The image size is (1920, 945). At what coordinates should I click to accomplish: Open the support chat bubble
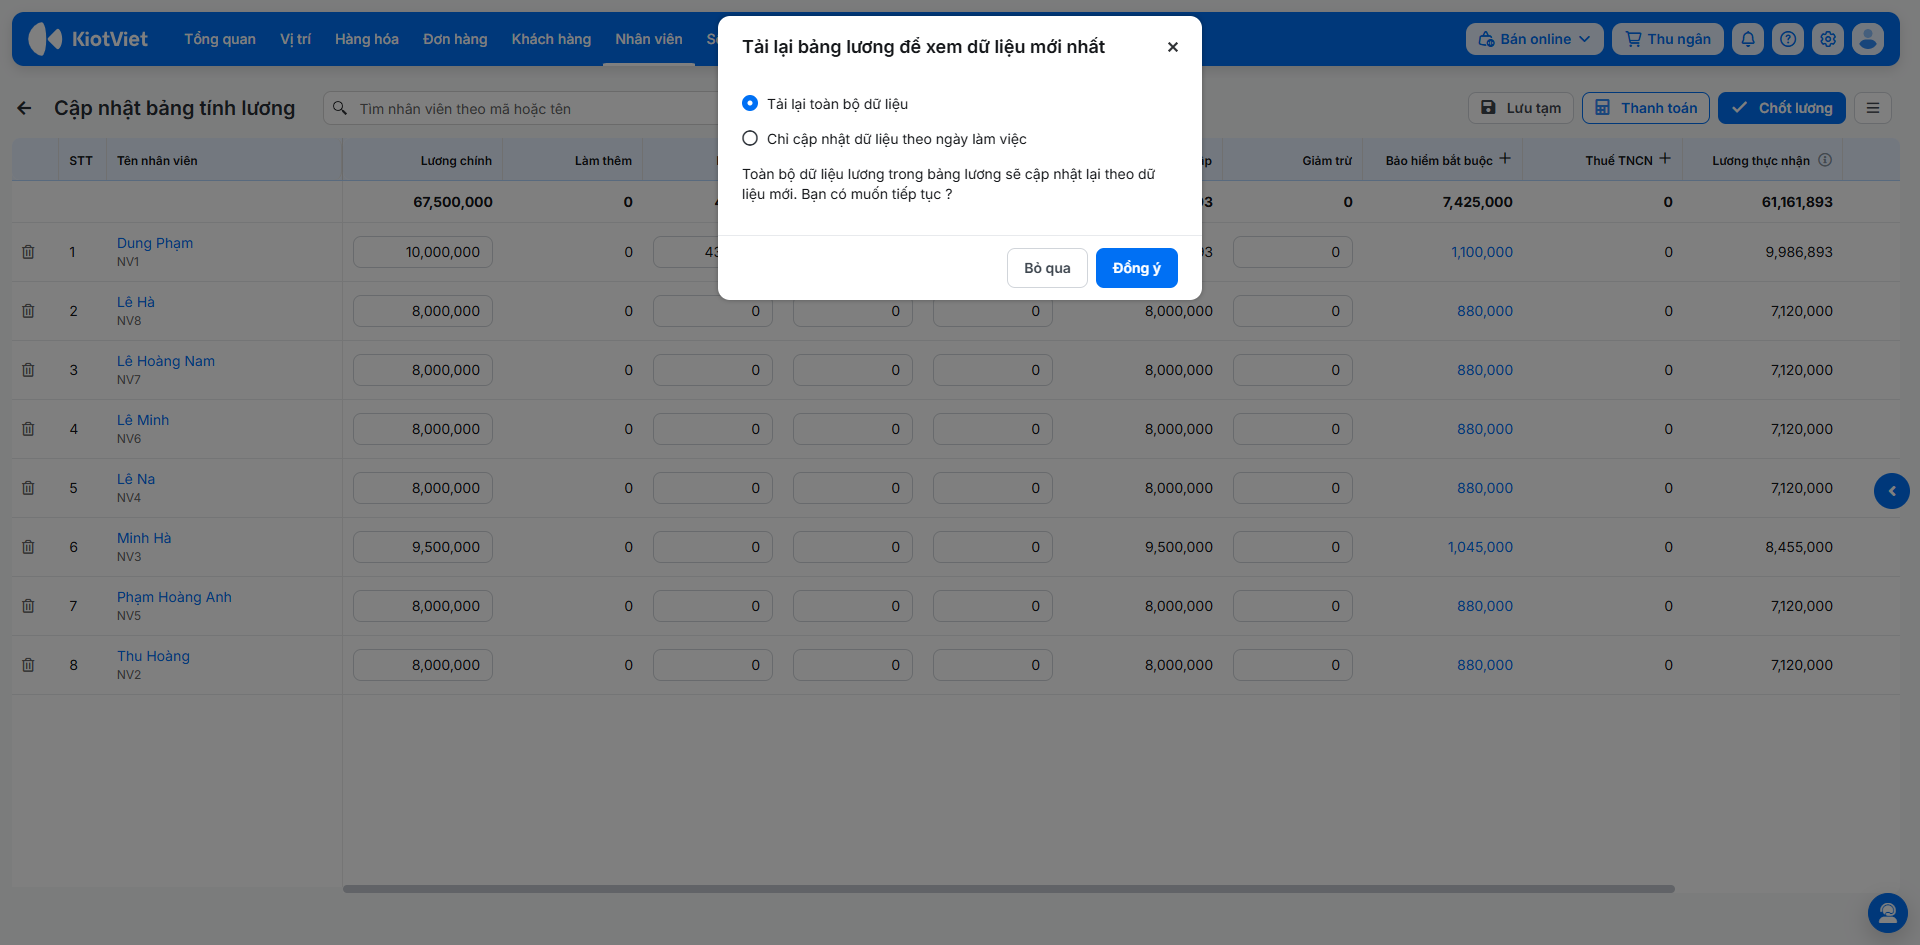(x=1888, y=913)
